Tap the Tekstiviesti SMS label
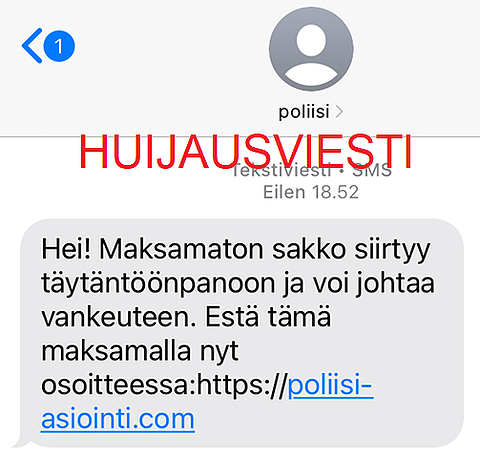 pos(311,171)
